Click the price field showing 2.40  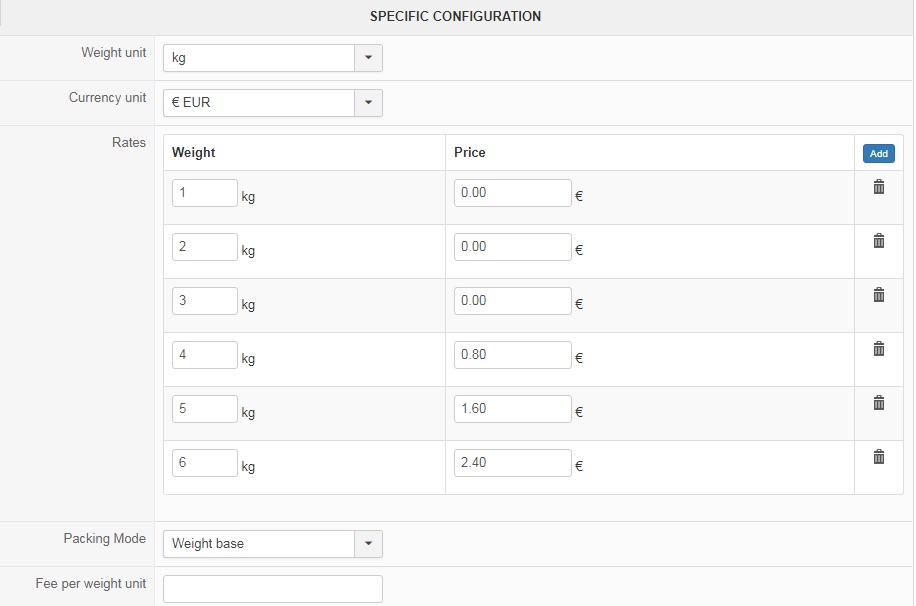pyautogui.click(x=512, y=463)
